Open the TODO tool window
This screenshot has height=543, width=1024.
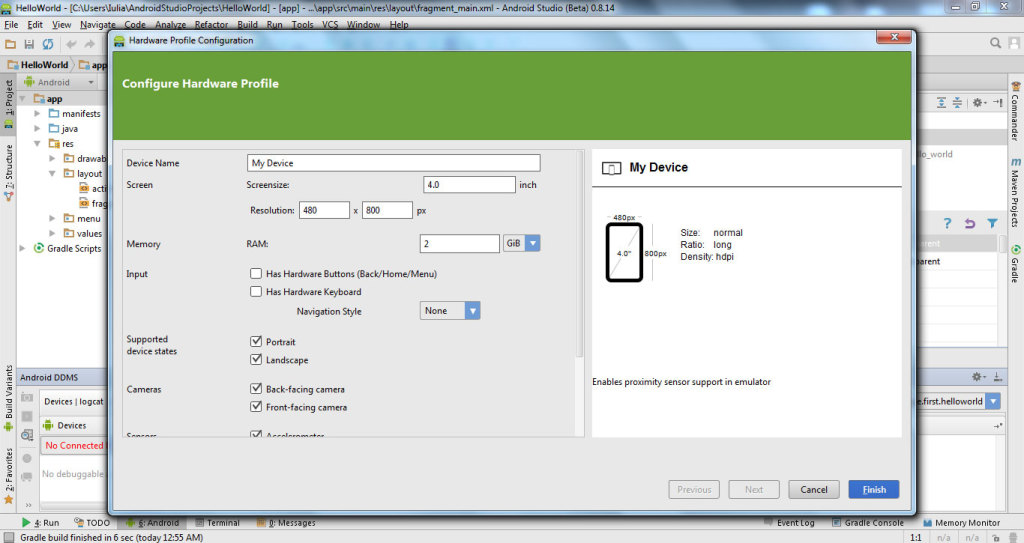tap(92, 523)
